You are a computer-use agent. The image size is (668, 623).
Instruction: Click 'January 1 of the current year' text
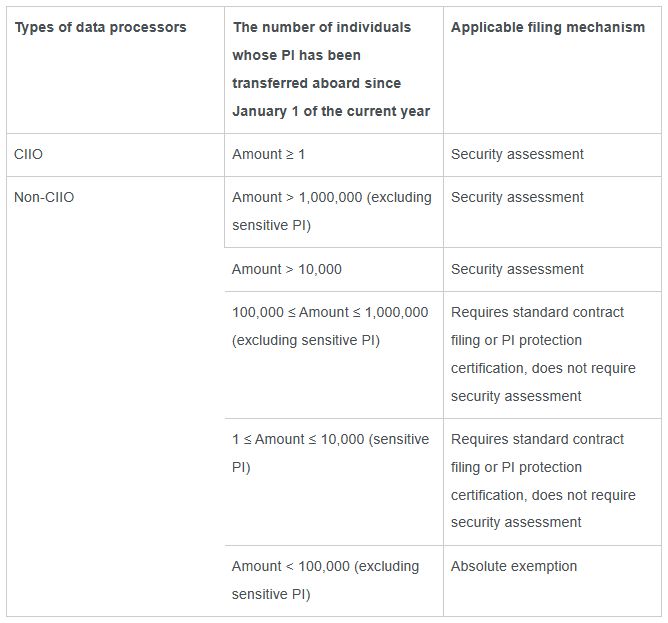pyautogui.click(x=331, y=111)
